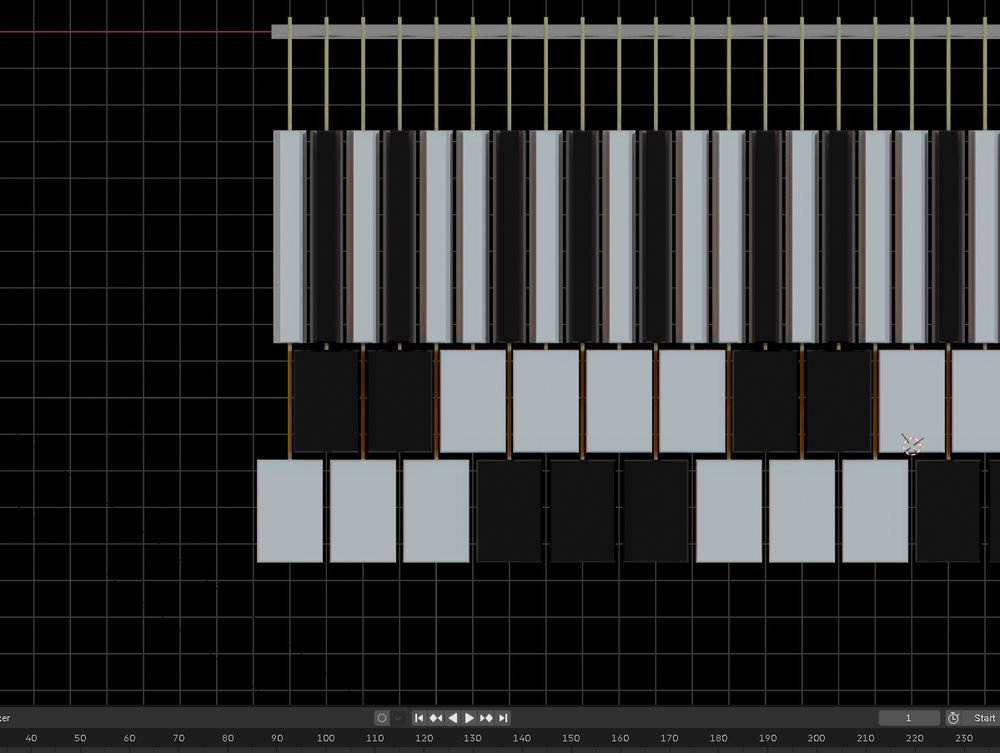Set the playhead to frame 200 on the ruler

click(815, 739)
